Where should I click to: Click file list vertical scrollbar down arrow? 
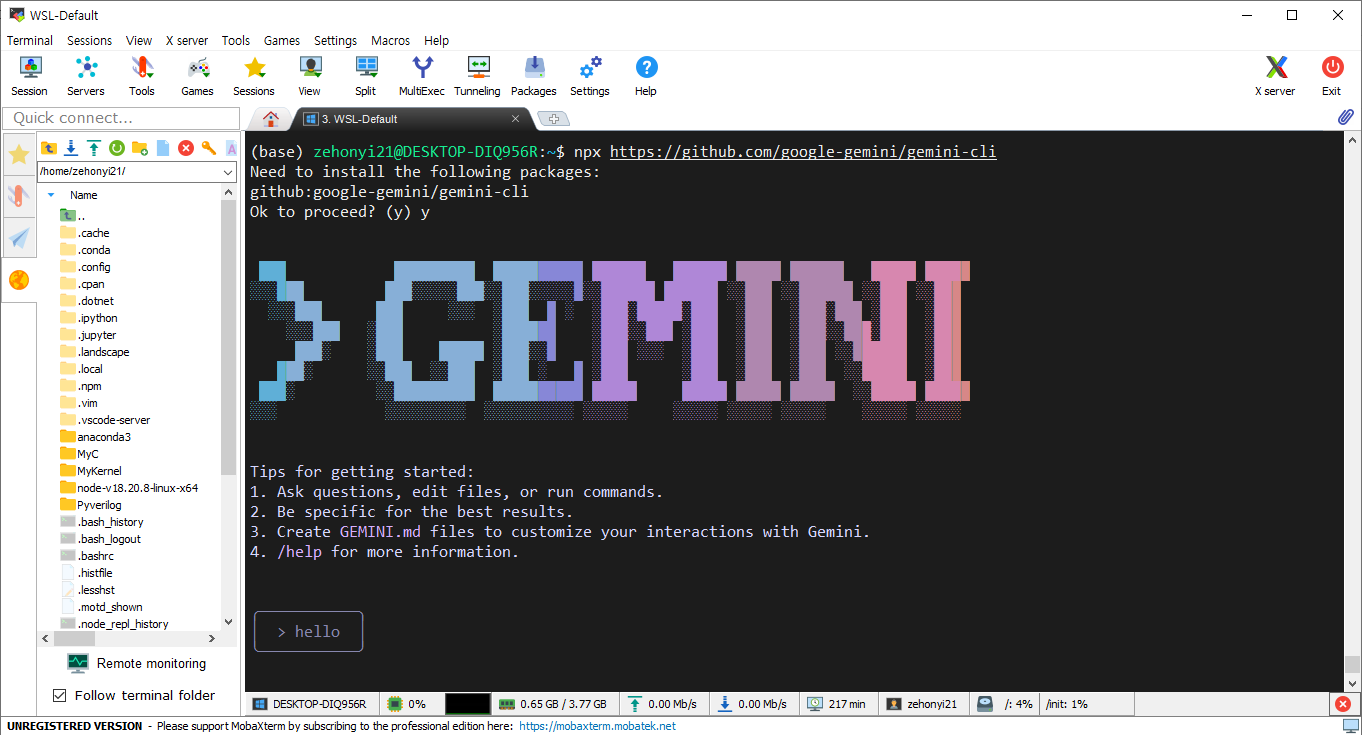tap(229, 621)
